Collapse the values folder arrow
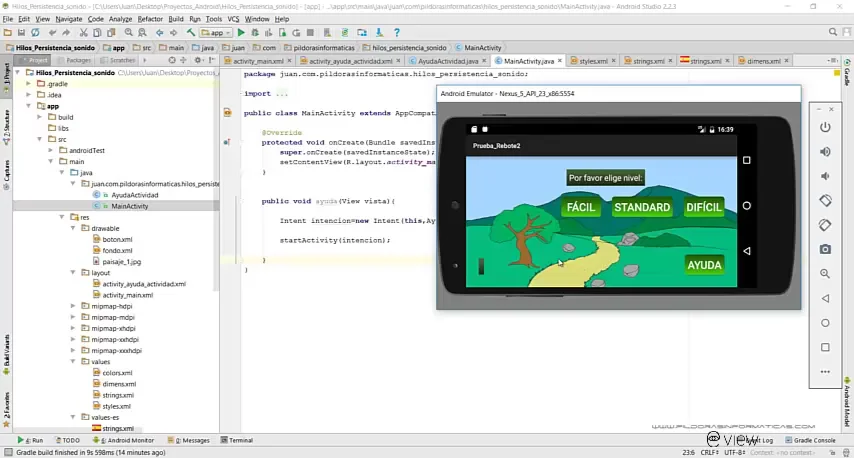854x458 pixels. [73, 362]
